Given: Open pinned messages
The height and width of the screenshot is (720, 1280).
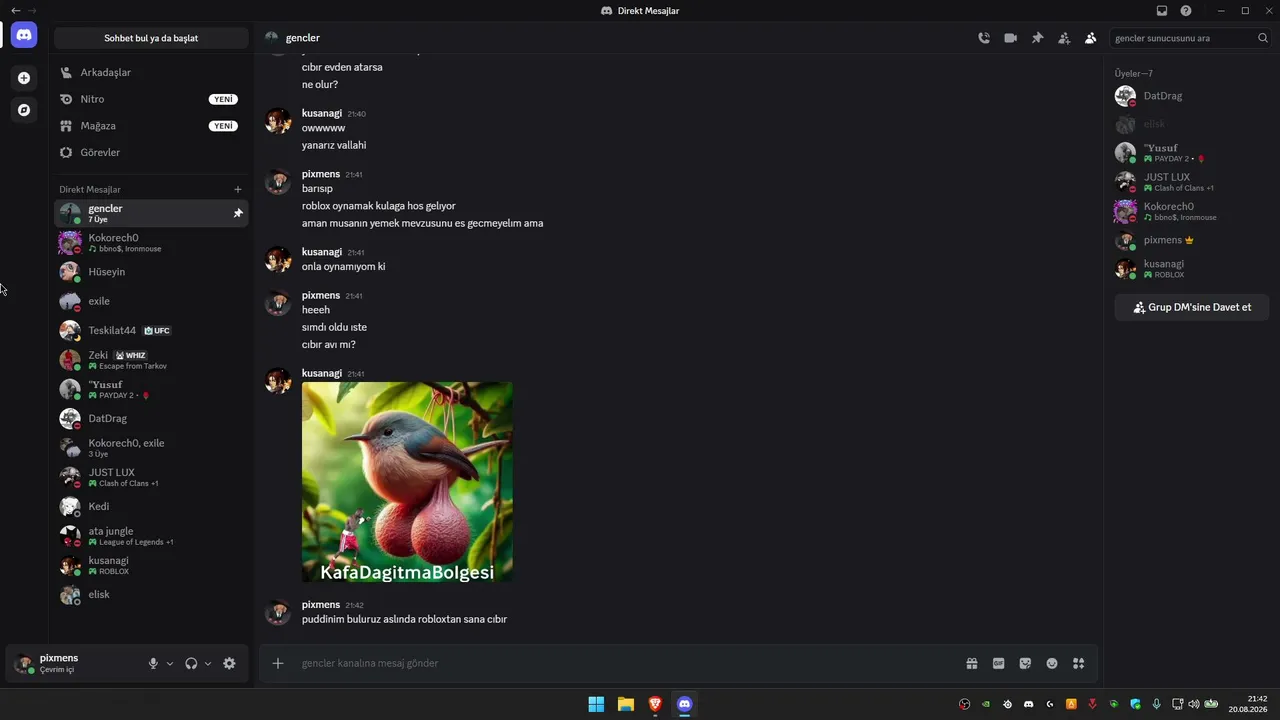Looking at the screenshot, I should click(1037, 38).
